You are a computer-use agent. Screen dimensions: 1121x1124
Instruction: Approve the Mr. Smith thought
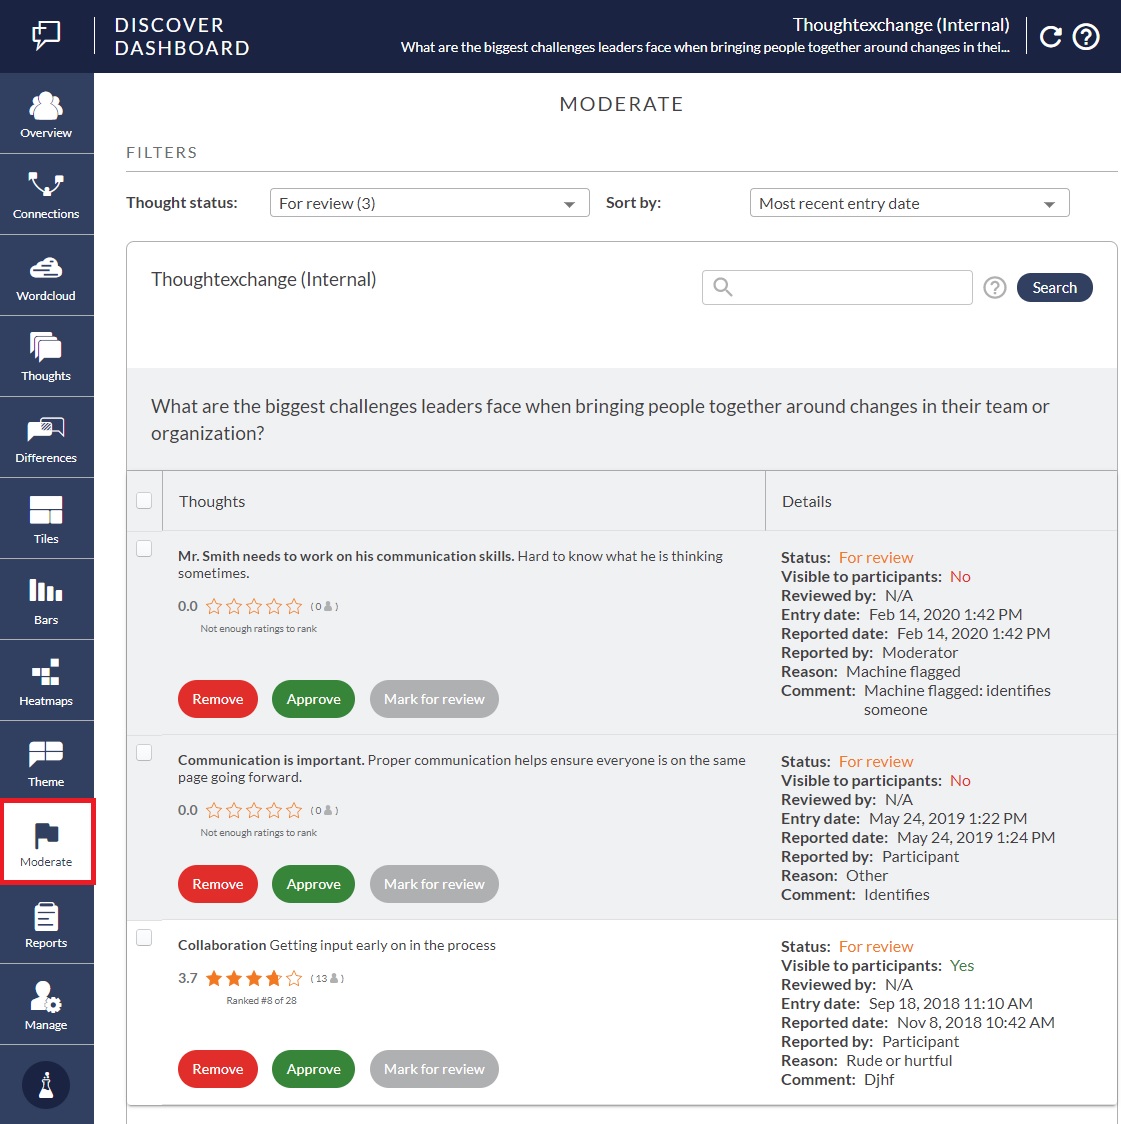point(313,699)
